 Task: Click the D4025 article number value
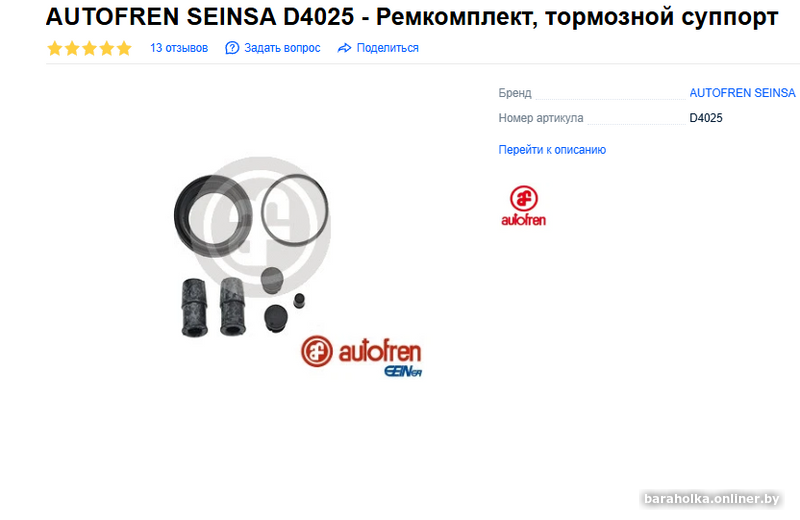706,118
